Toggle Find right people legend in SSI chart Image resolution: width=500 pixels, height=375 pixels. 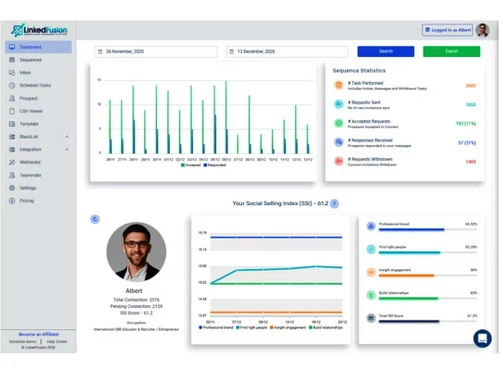(252, 328)
